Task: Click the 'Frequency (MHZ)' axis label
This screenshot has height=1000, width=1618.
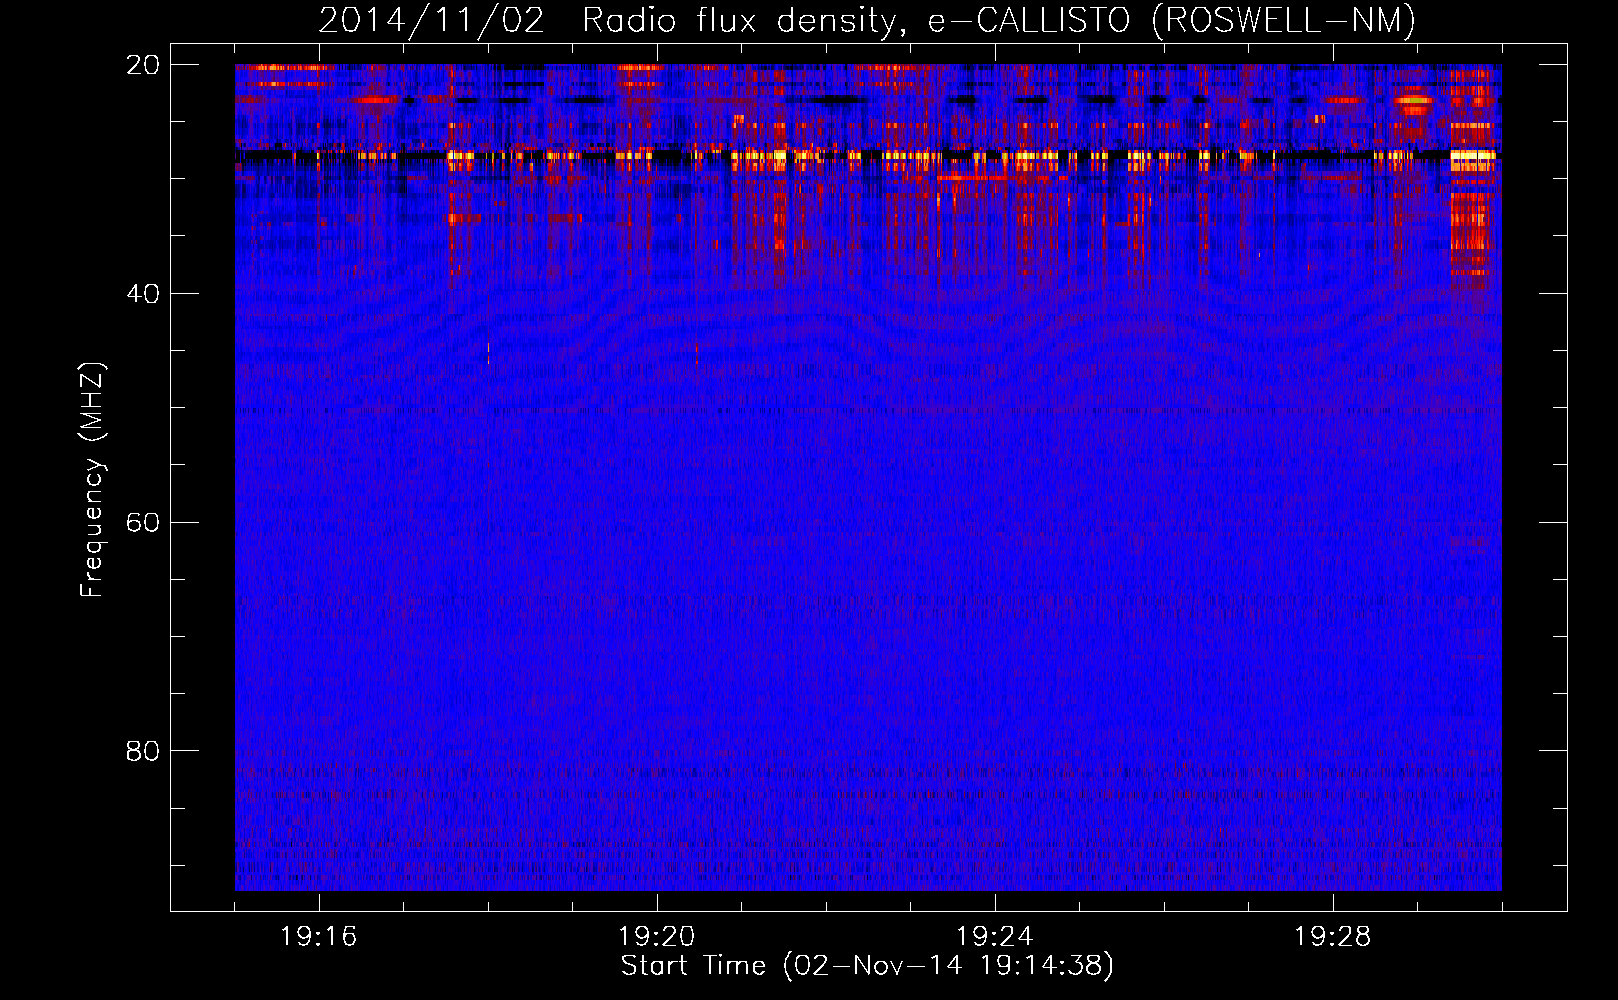Action: pos(92,480)
